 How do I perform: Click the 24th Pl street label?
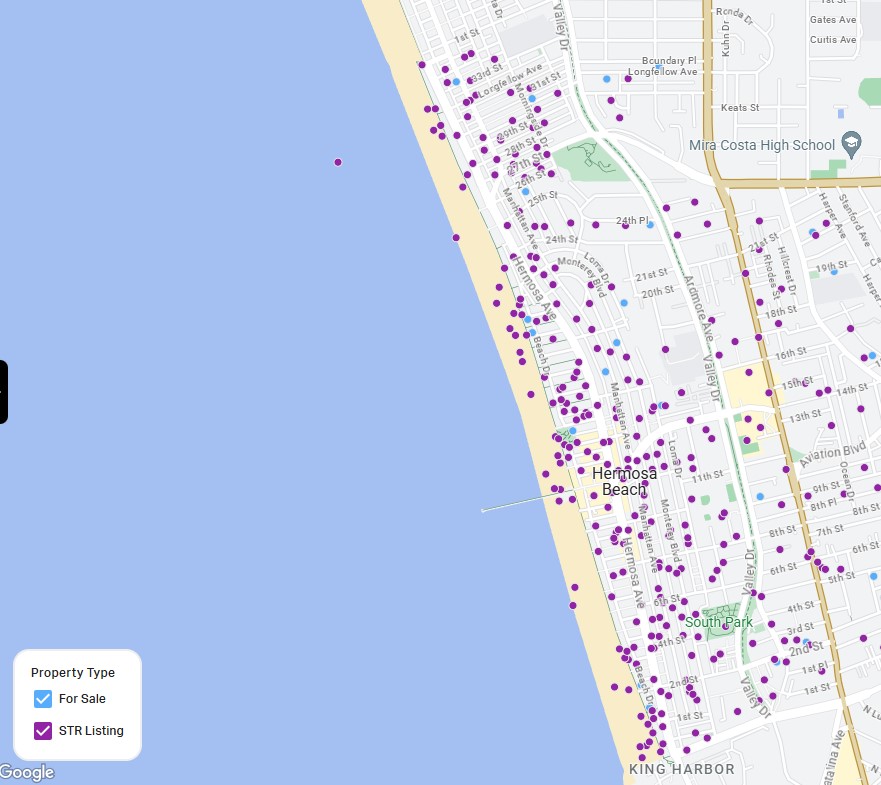[632, 221]
